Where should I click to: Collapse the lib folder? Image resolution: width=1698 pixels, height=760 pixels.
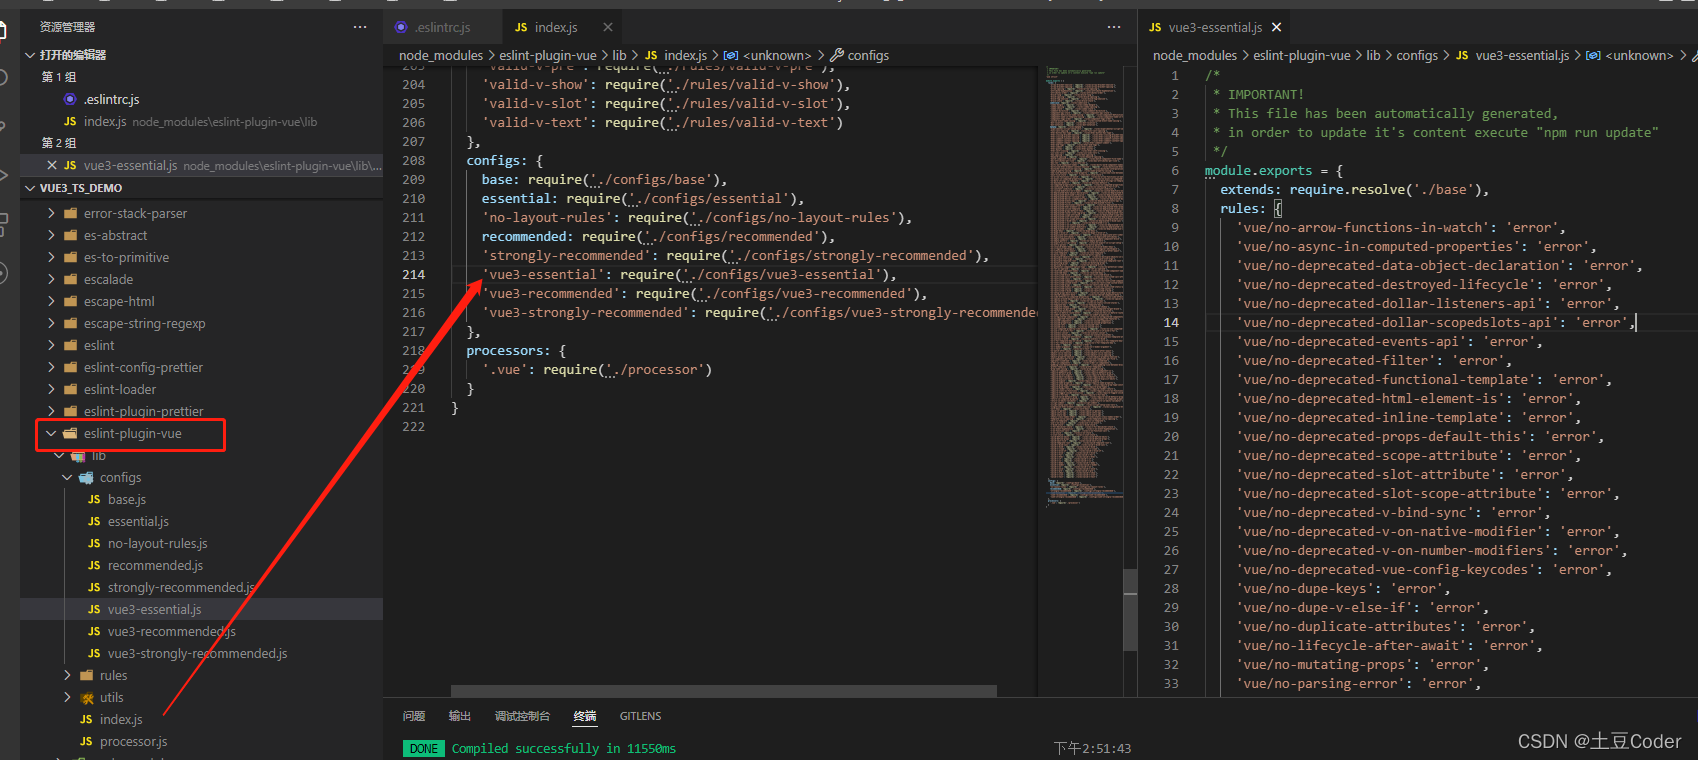point(59,455)
